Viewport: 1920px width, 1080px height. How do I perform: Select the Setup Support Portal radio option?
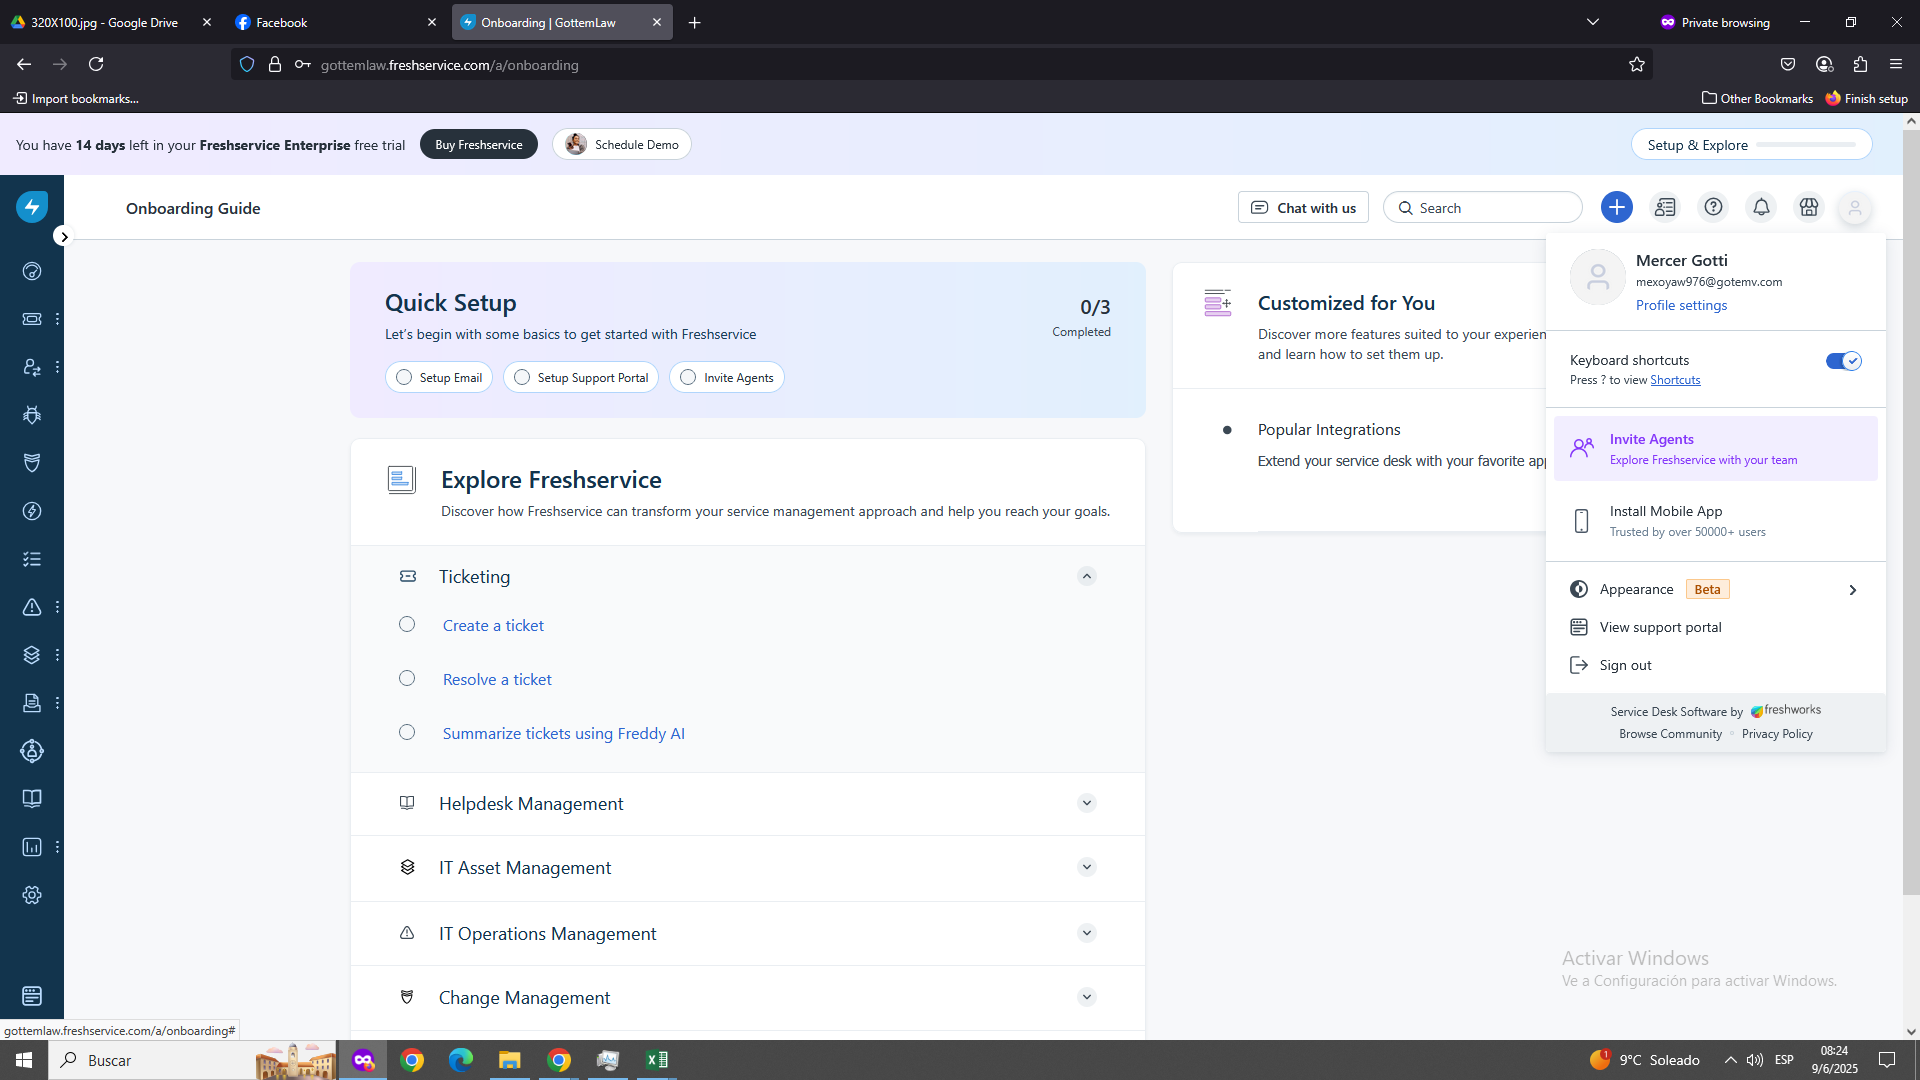click(x=522, y=377)
